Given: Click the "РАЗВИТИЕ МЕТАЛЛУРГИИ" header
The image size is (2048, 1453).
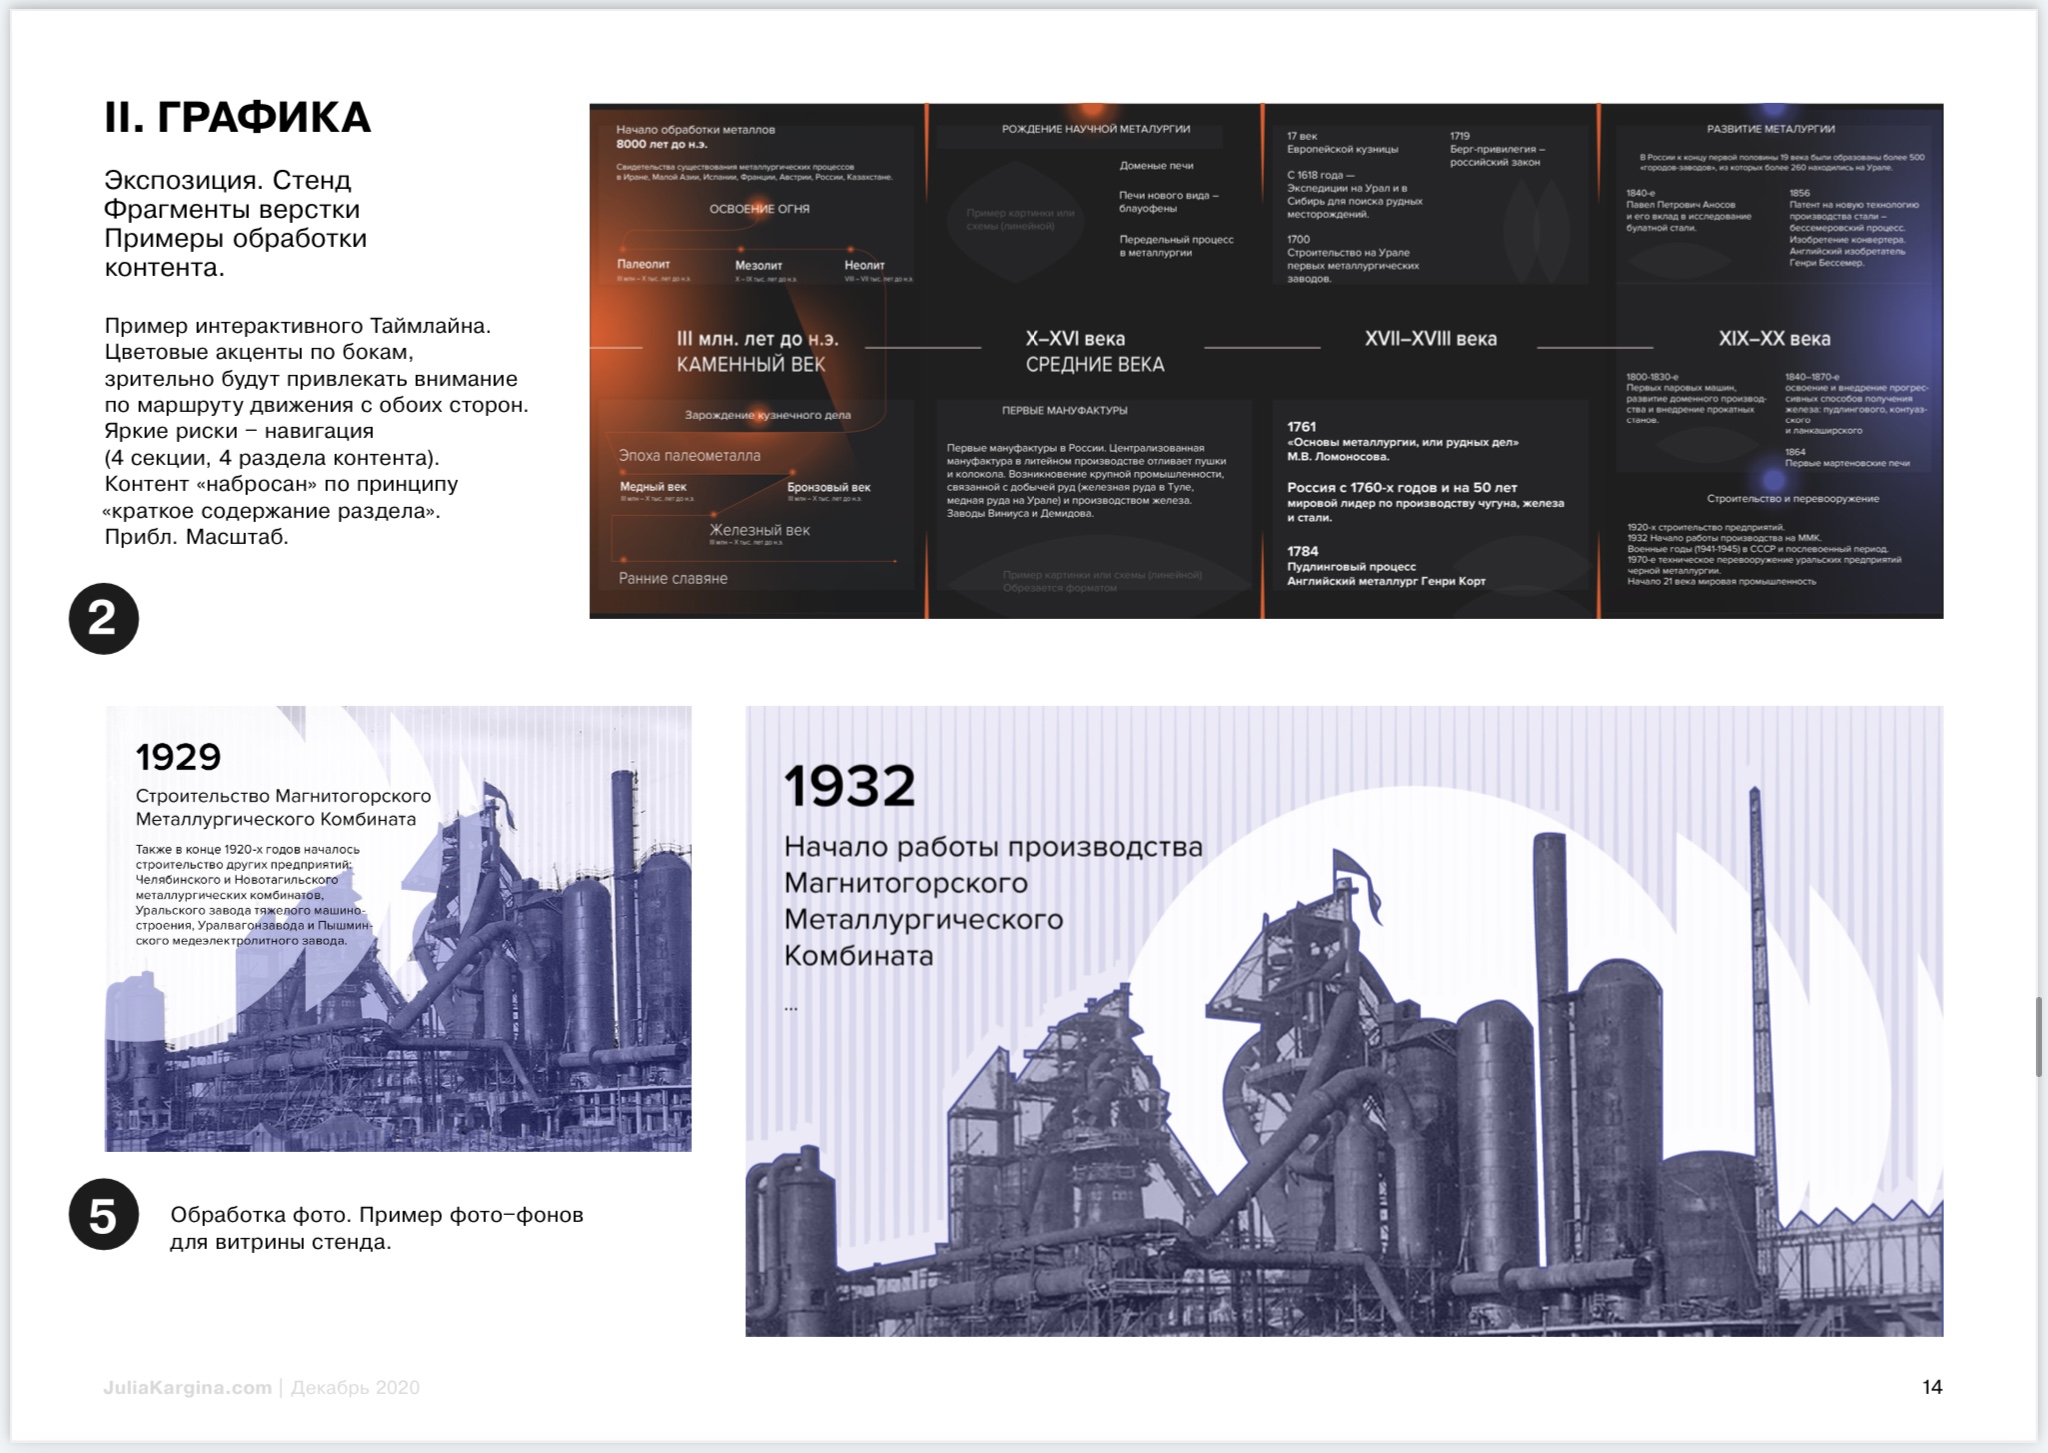Looking at the screenshot, I should click(x=1771, y=129).
